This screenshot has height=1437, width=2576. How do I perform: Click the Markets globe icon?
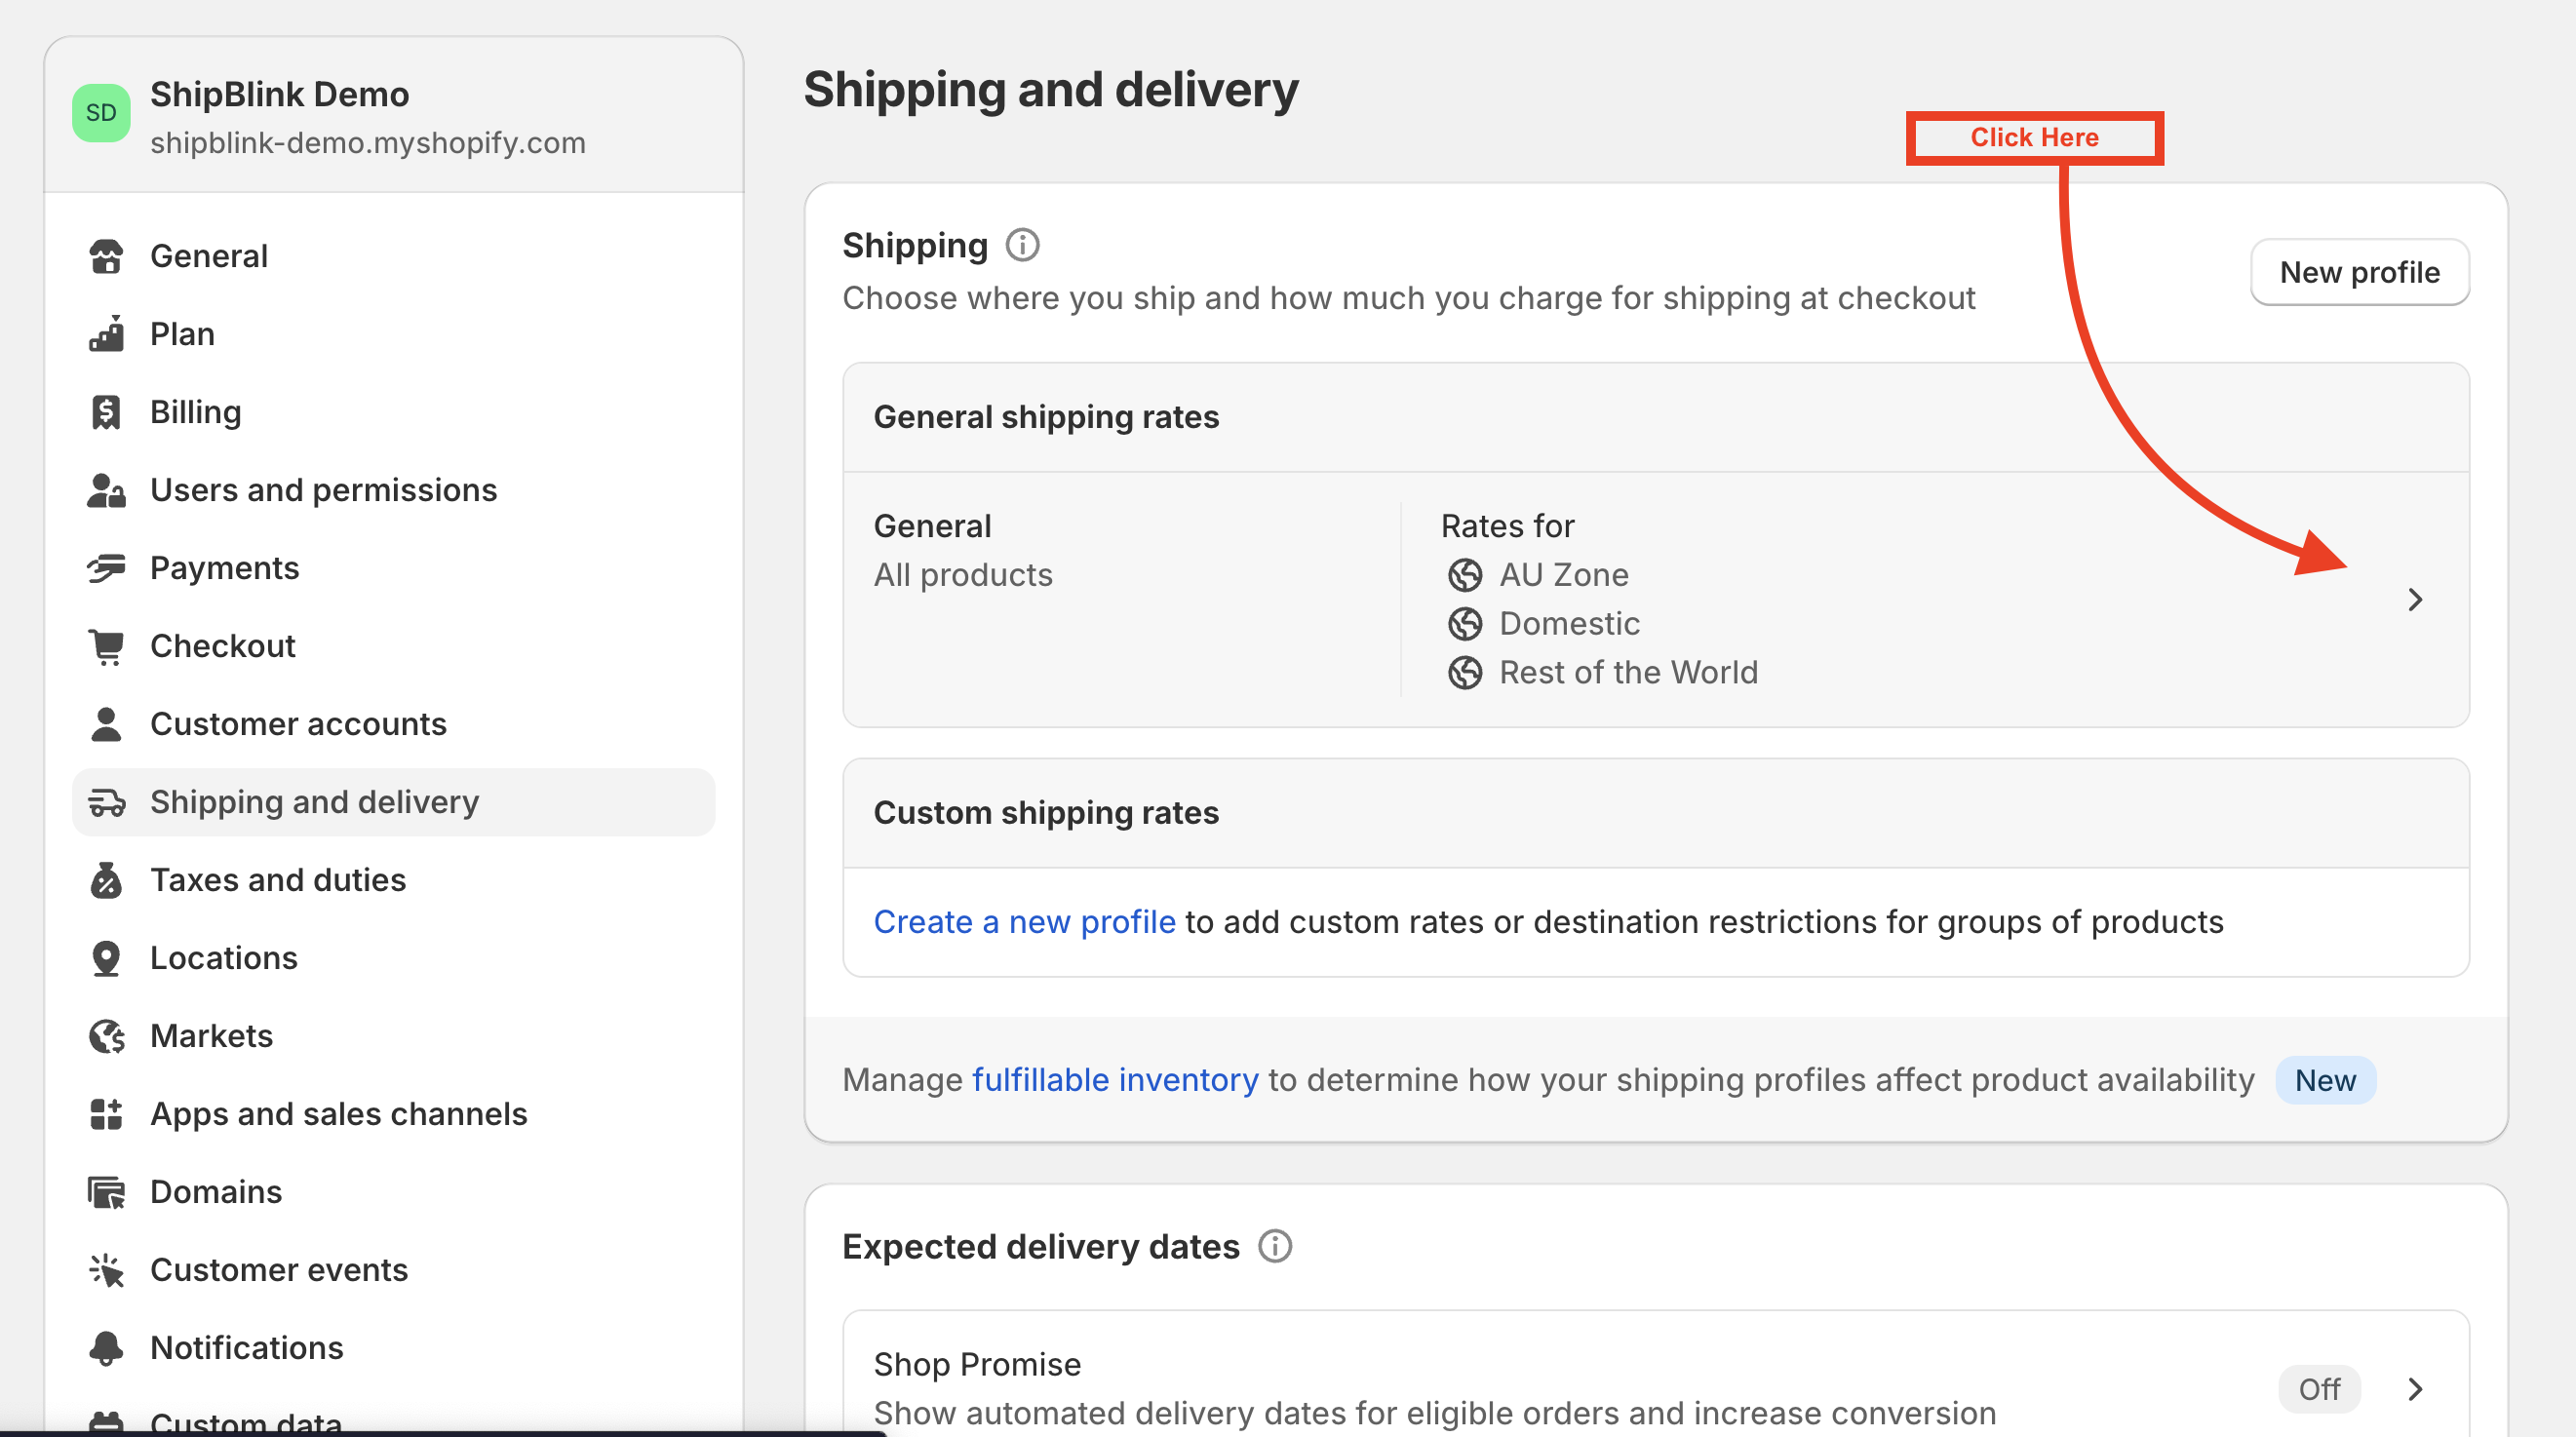click(106, 1036)
